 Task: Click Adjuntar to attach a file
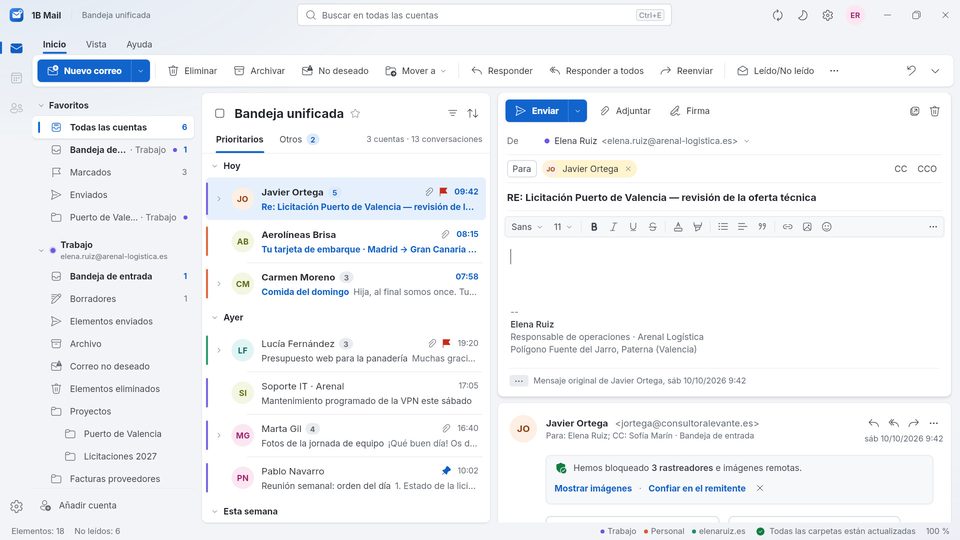[625, 111]
